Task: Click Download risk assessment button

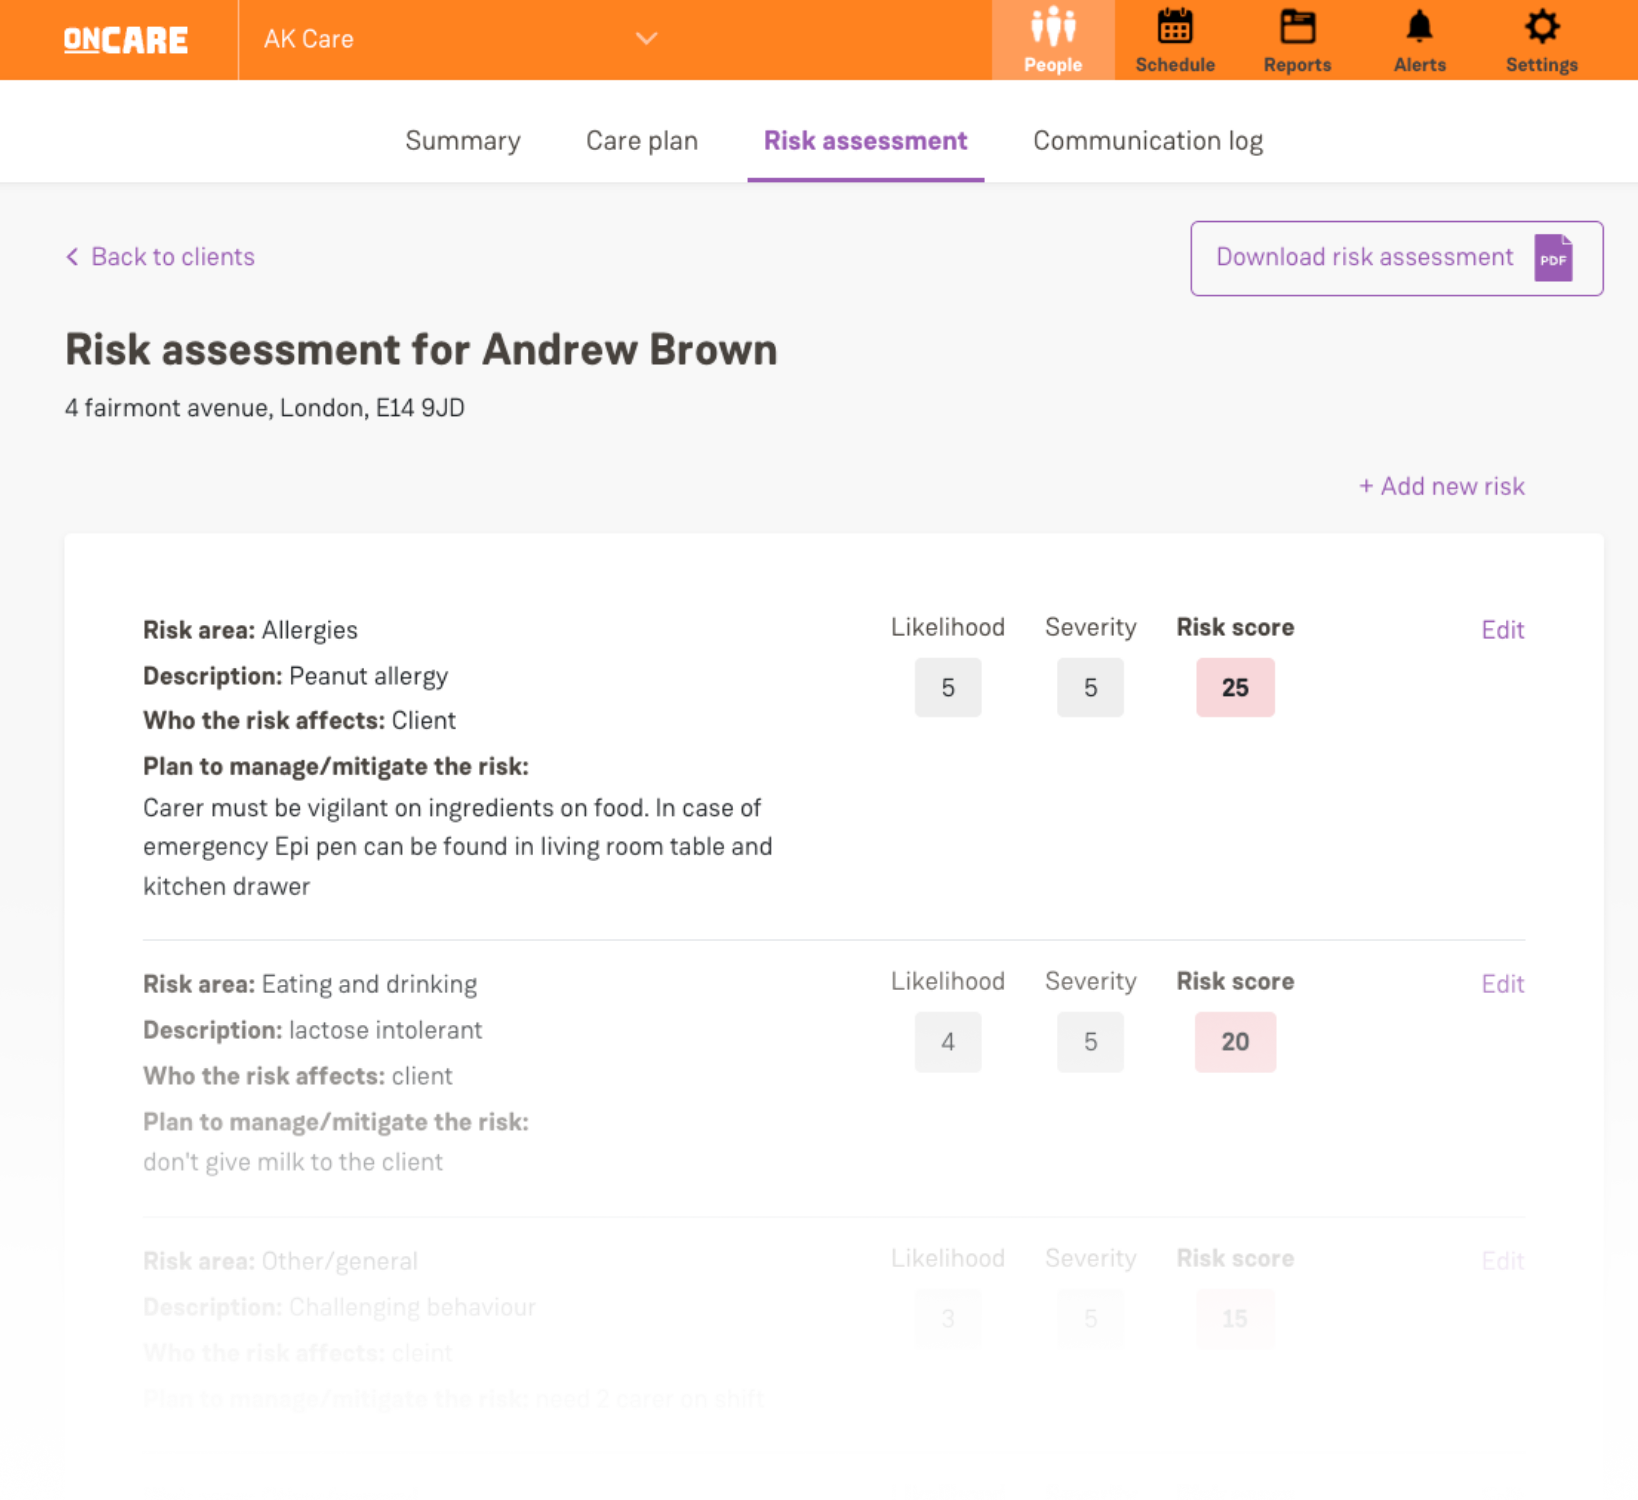Action: pos(1364,258)
